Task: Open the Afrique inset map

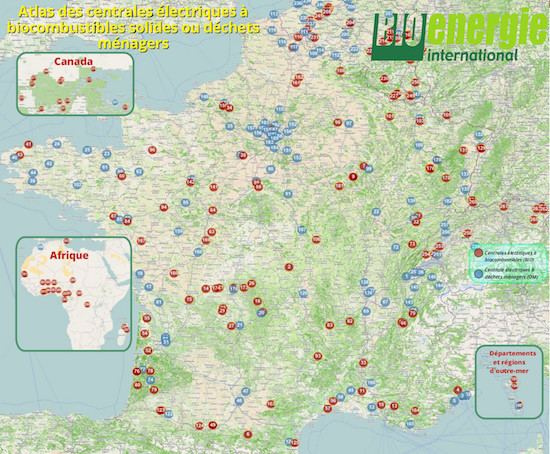Action: [74, 294]
